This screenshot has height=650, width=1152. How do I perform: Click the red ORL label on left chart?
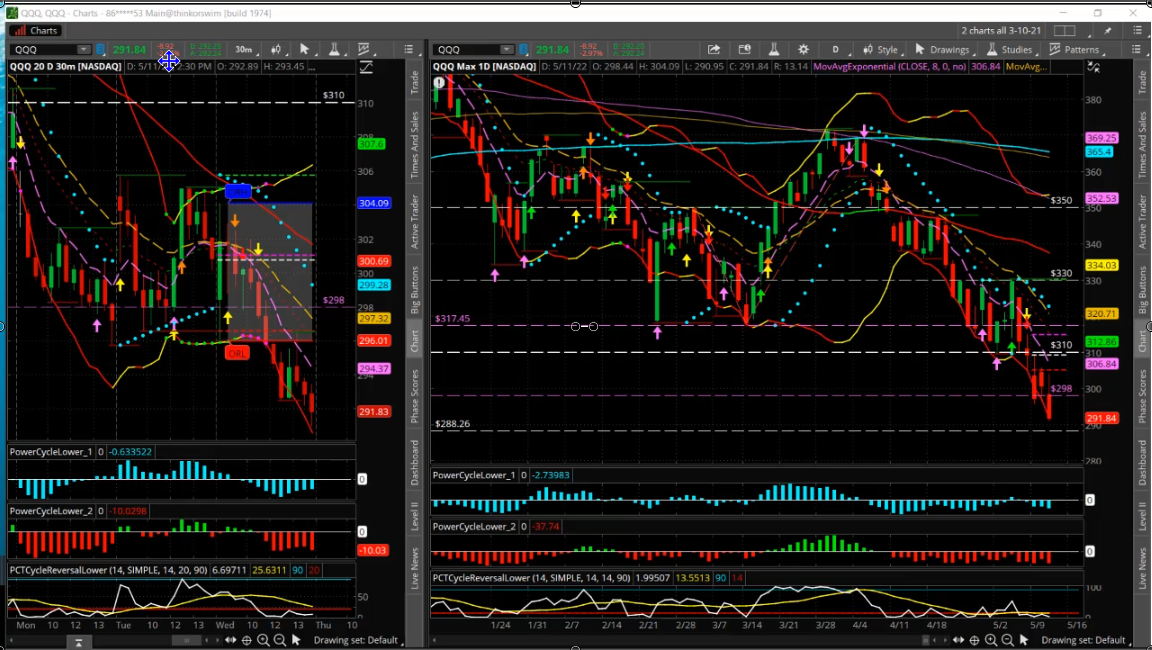point(237,353)
